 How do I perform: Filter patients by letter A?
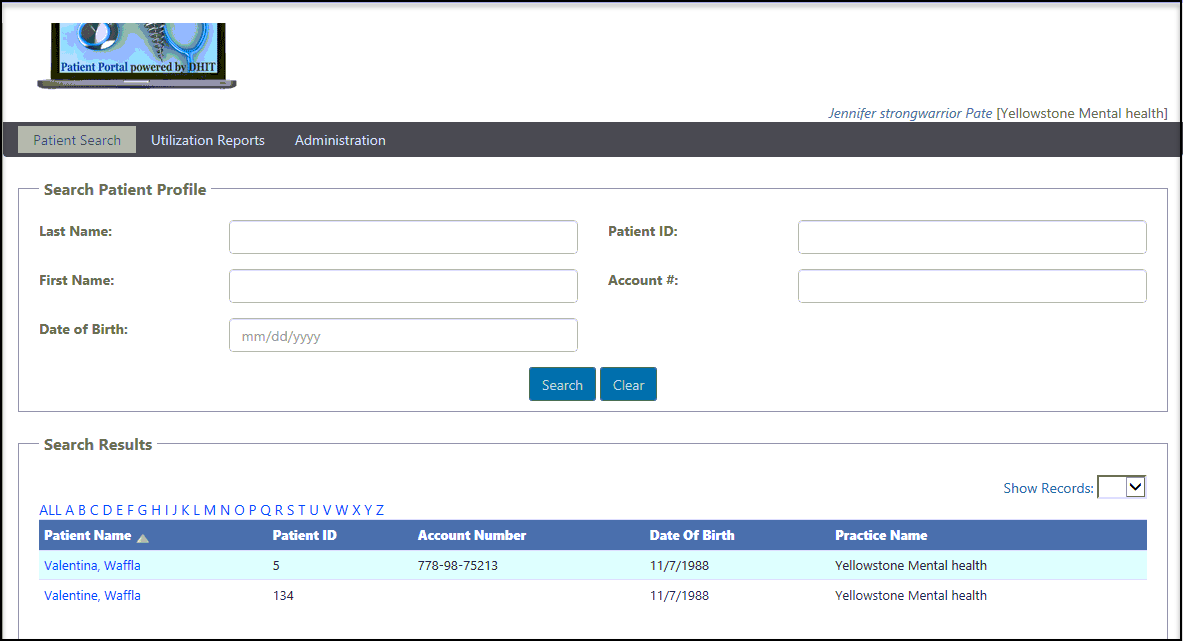coord(70,510)
